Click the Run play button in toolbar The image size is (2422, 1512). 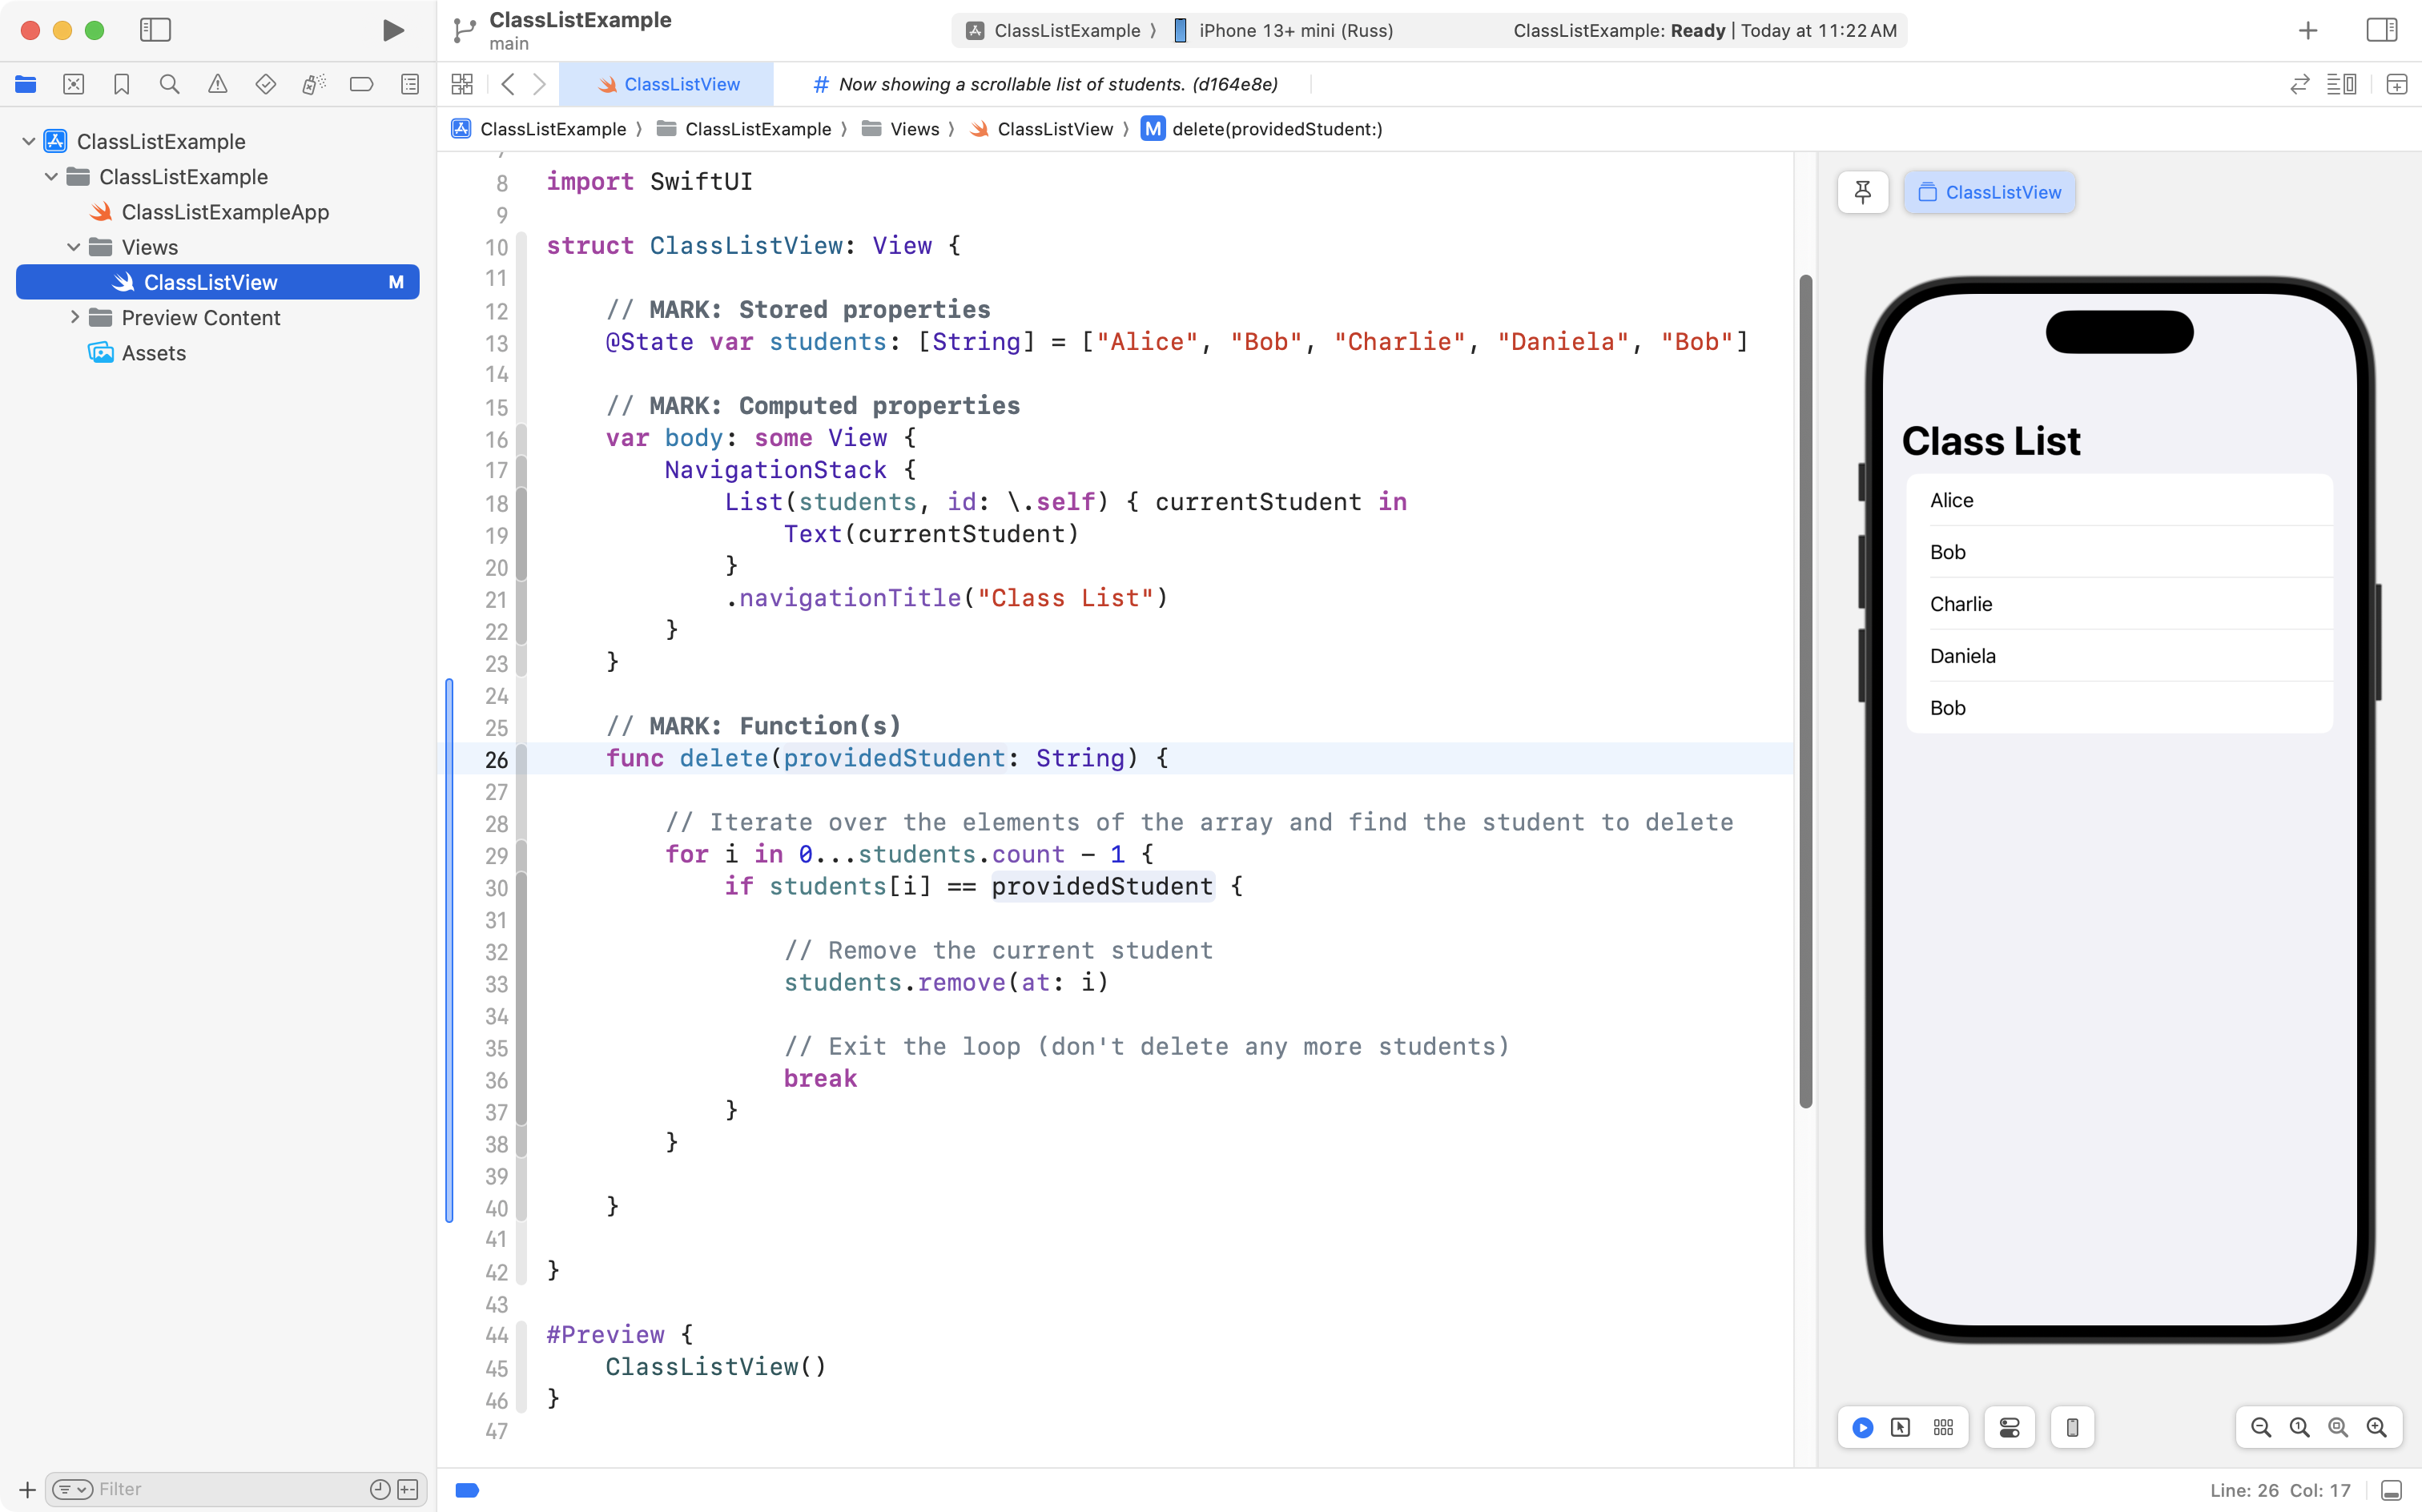pyautogui.click(x=393, y=30)
